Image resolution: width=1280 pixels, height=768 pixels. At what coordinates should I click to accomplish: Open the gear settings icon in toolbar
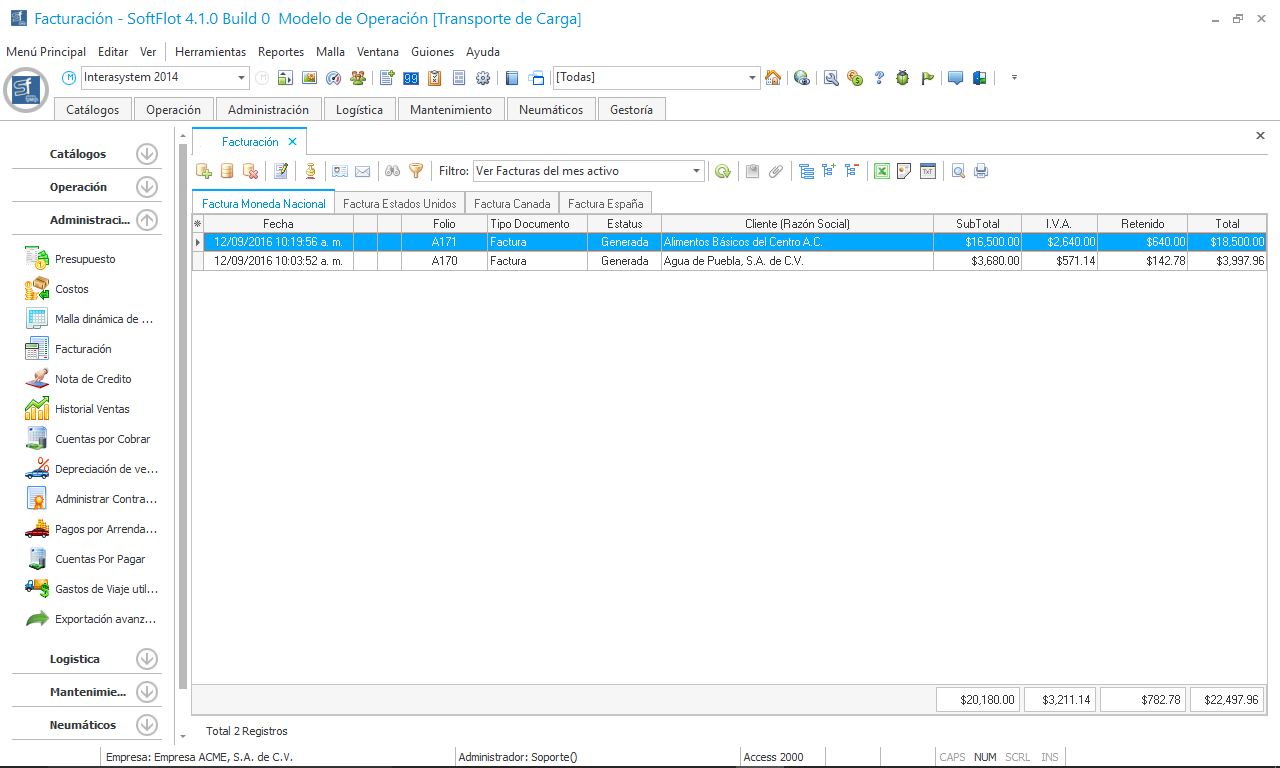(483, 78)
